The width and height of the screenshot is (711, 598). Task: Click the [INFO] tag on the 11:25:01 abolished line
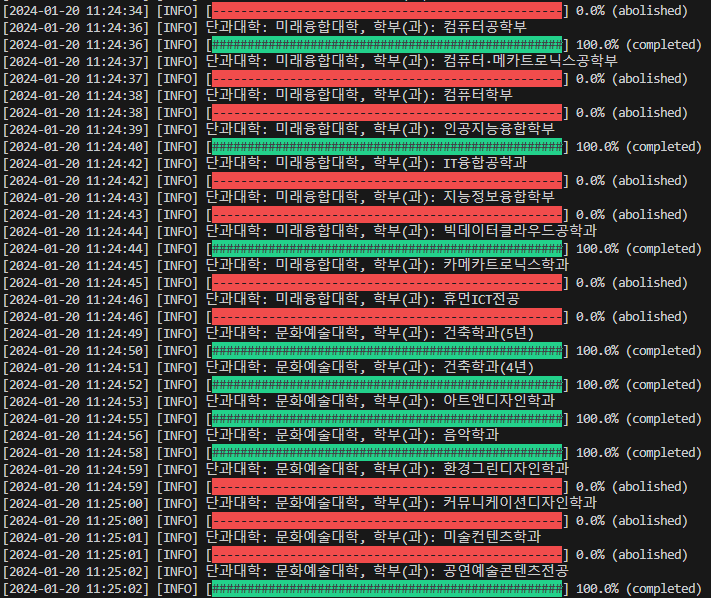pos(177,555)
